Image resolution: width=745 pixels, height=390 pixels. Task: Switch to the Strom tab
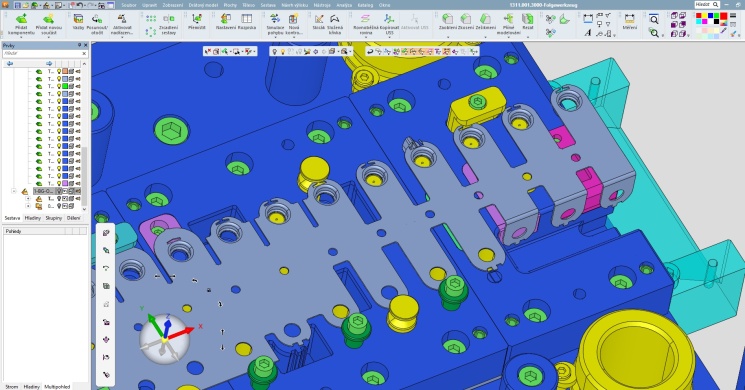[x=12, y=387]
